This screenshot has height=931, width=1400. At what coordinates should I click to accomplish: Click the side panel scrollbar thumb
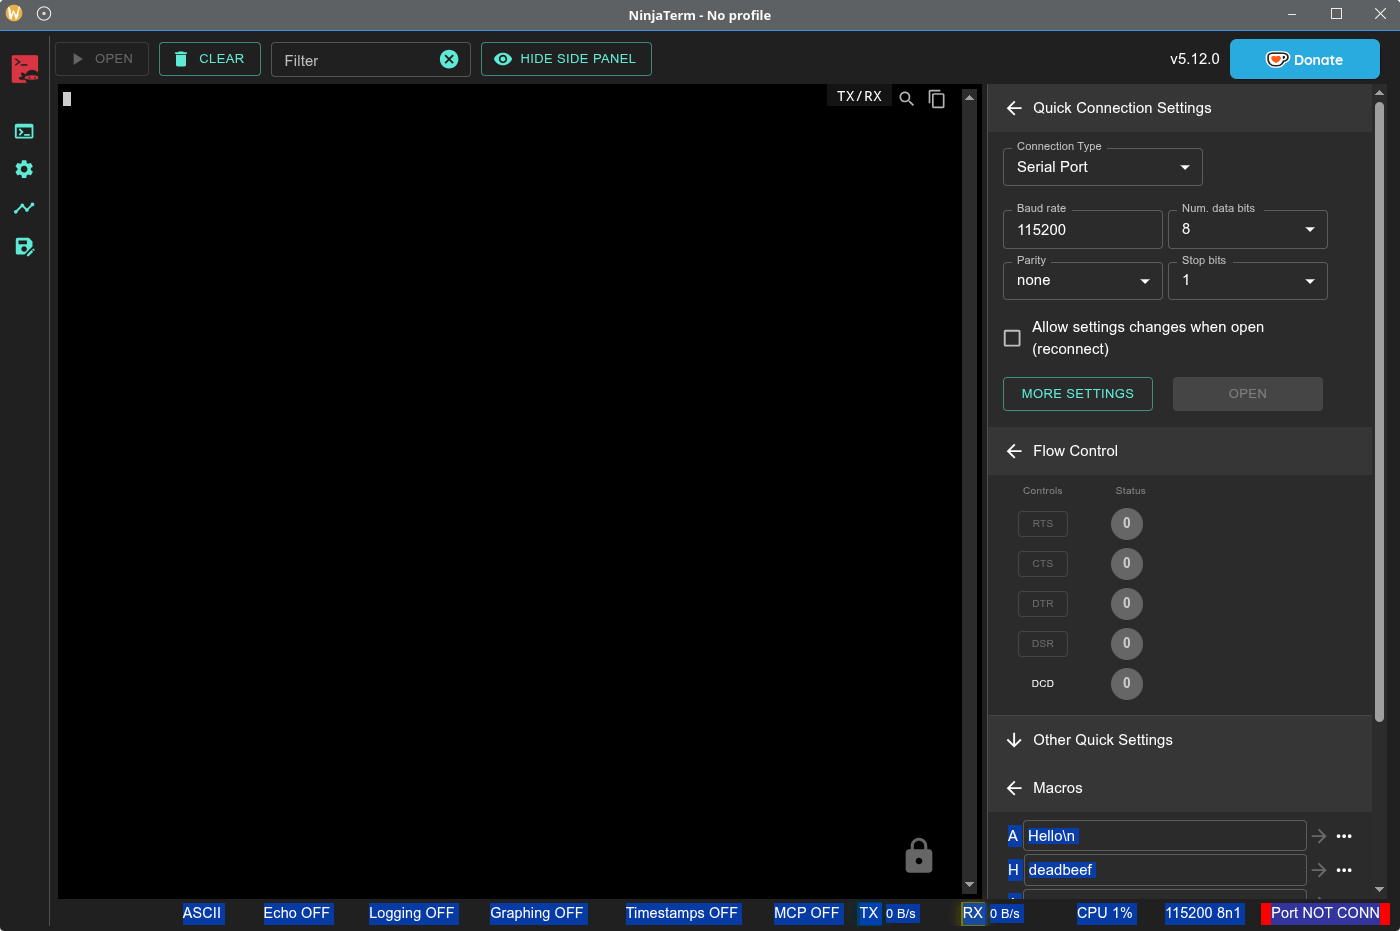click(x=1379, y=410)
